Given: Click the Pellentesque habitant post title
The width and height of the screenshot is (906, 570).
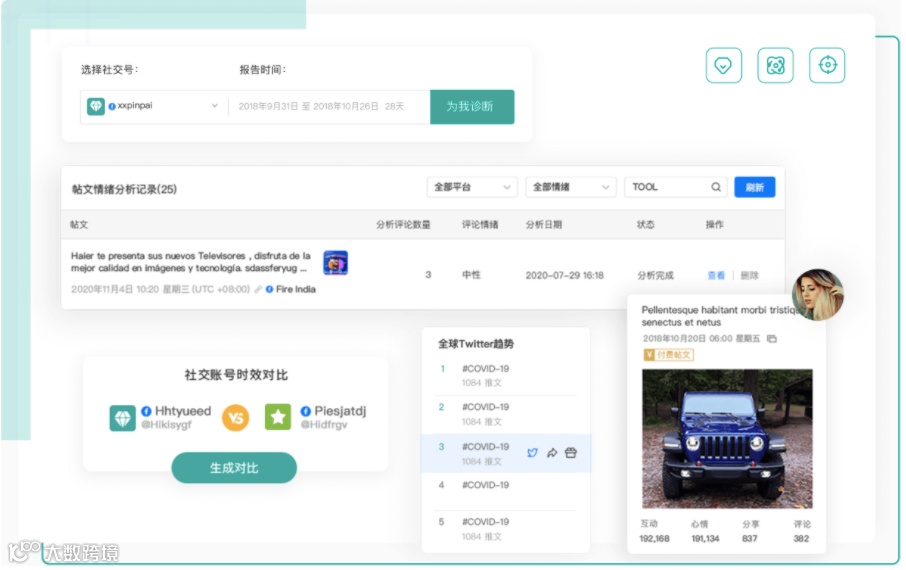Looking at the screenshot, I should tap(719, 316).
